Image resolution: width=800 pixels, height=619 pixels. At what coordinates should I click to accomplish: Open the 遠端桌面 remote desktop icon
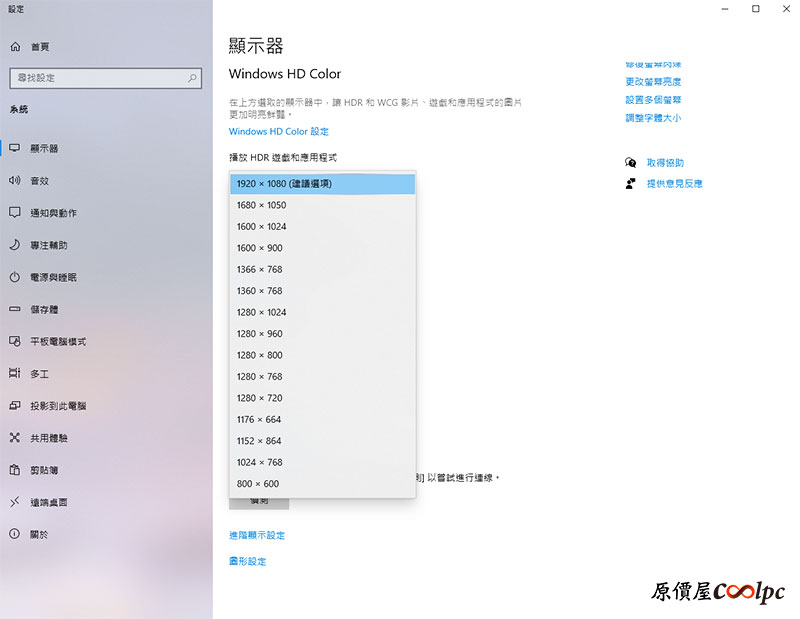tap(15, 502)
